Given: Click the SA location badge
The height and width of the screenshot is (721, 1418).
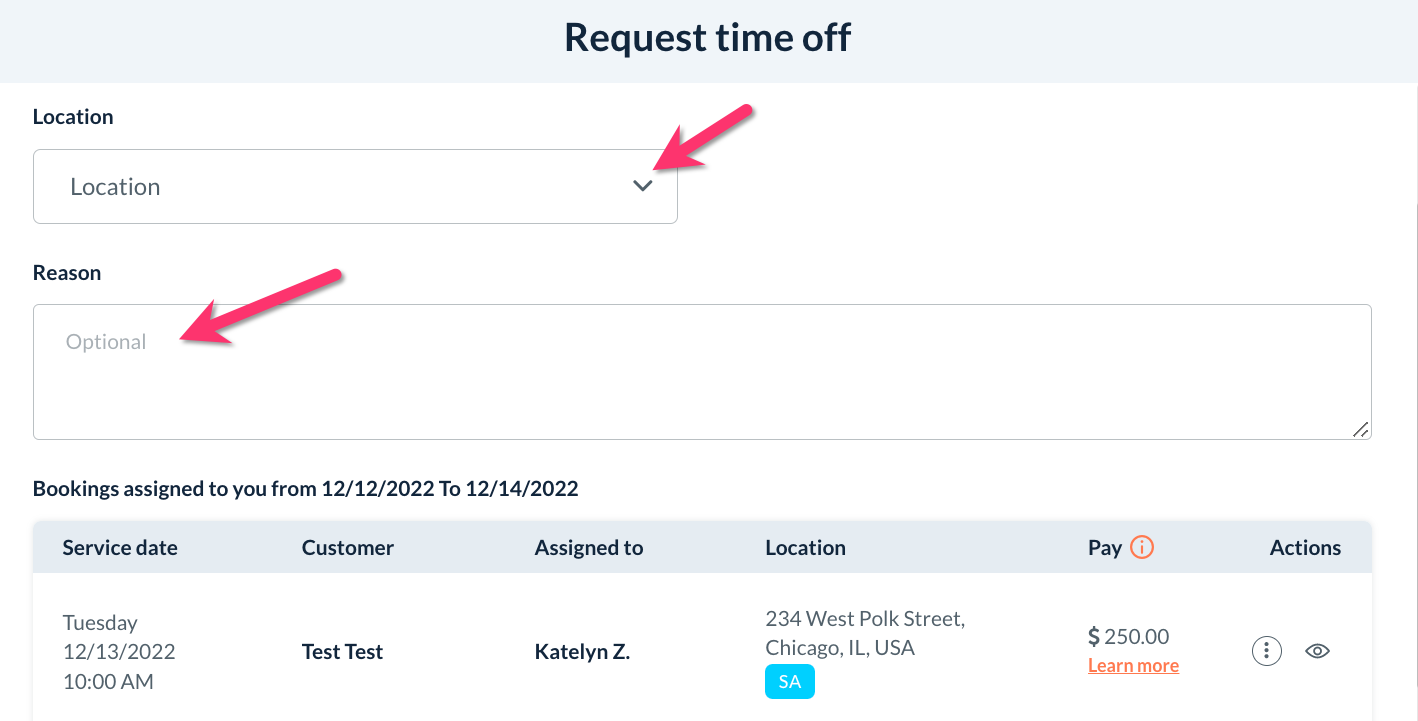Looking at the screenshot, I should click(x=790, y=682).
